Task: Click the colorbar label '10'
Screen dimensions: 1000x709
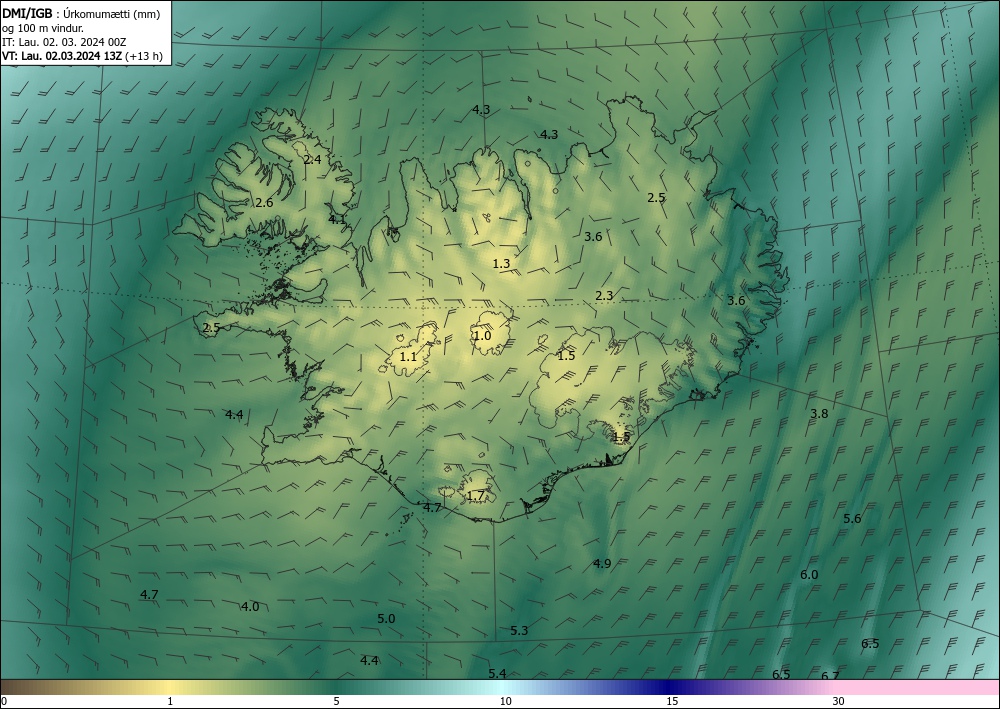Action: (505, 702)
